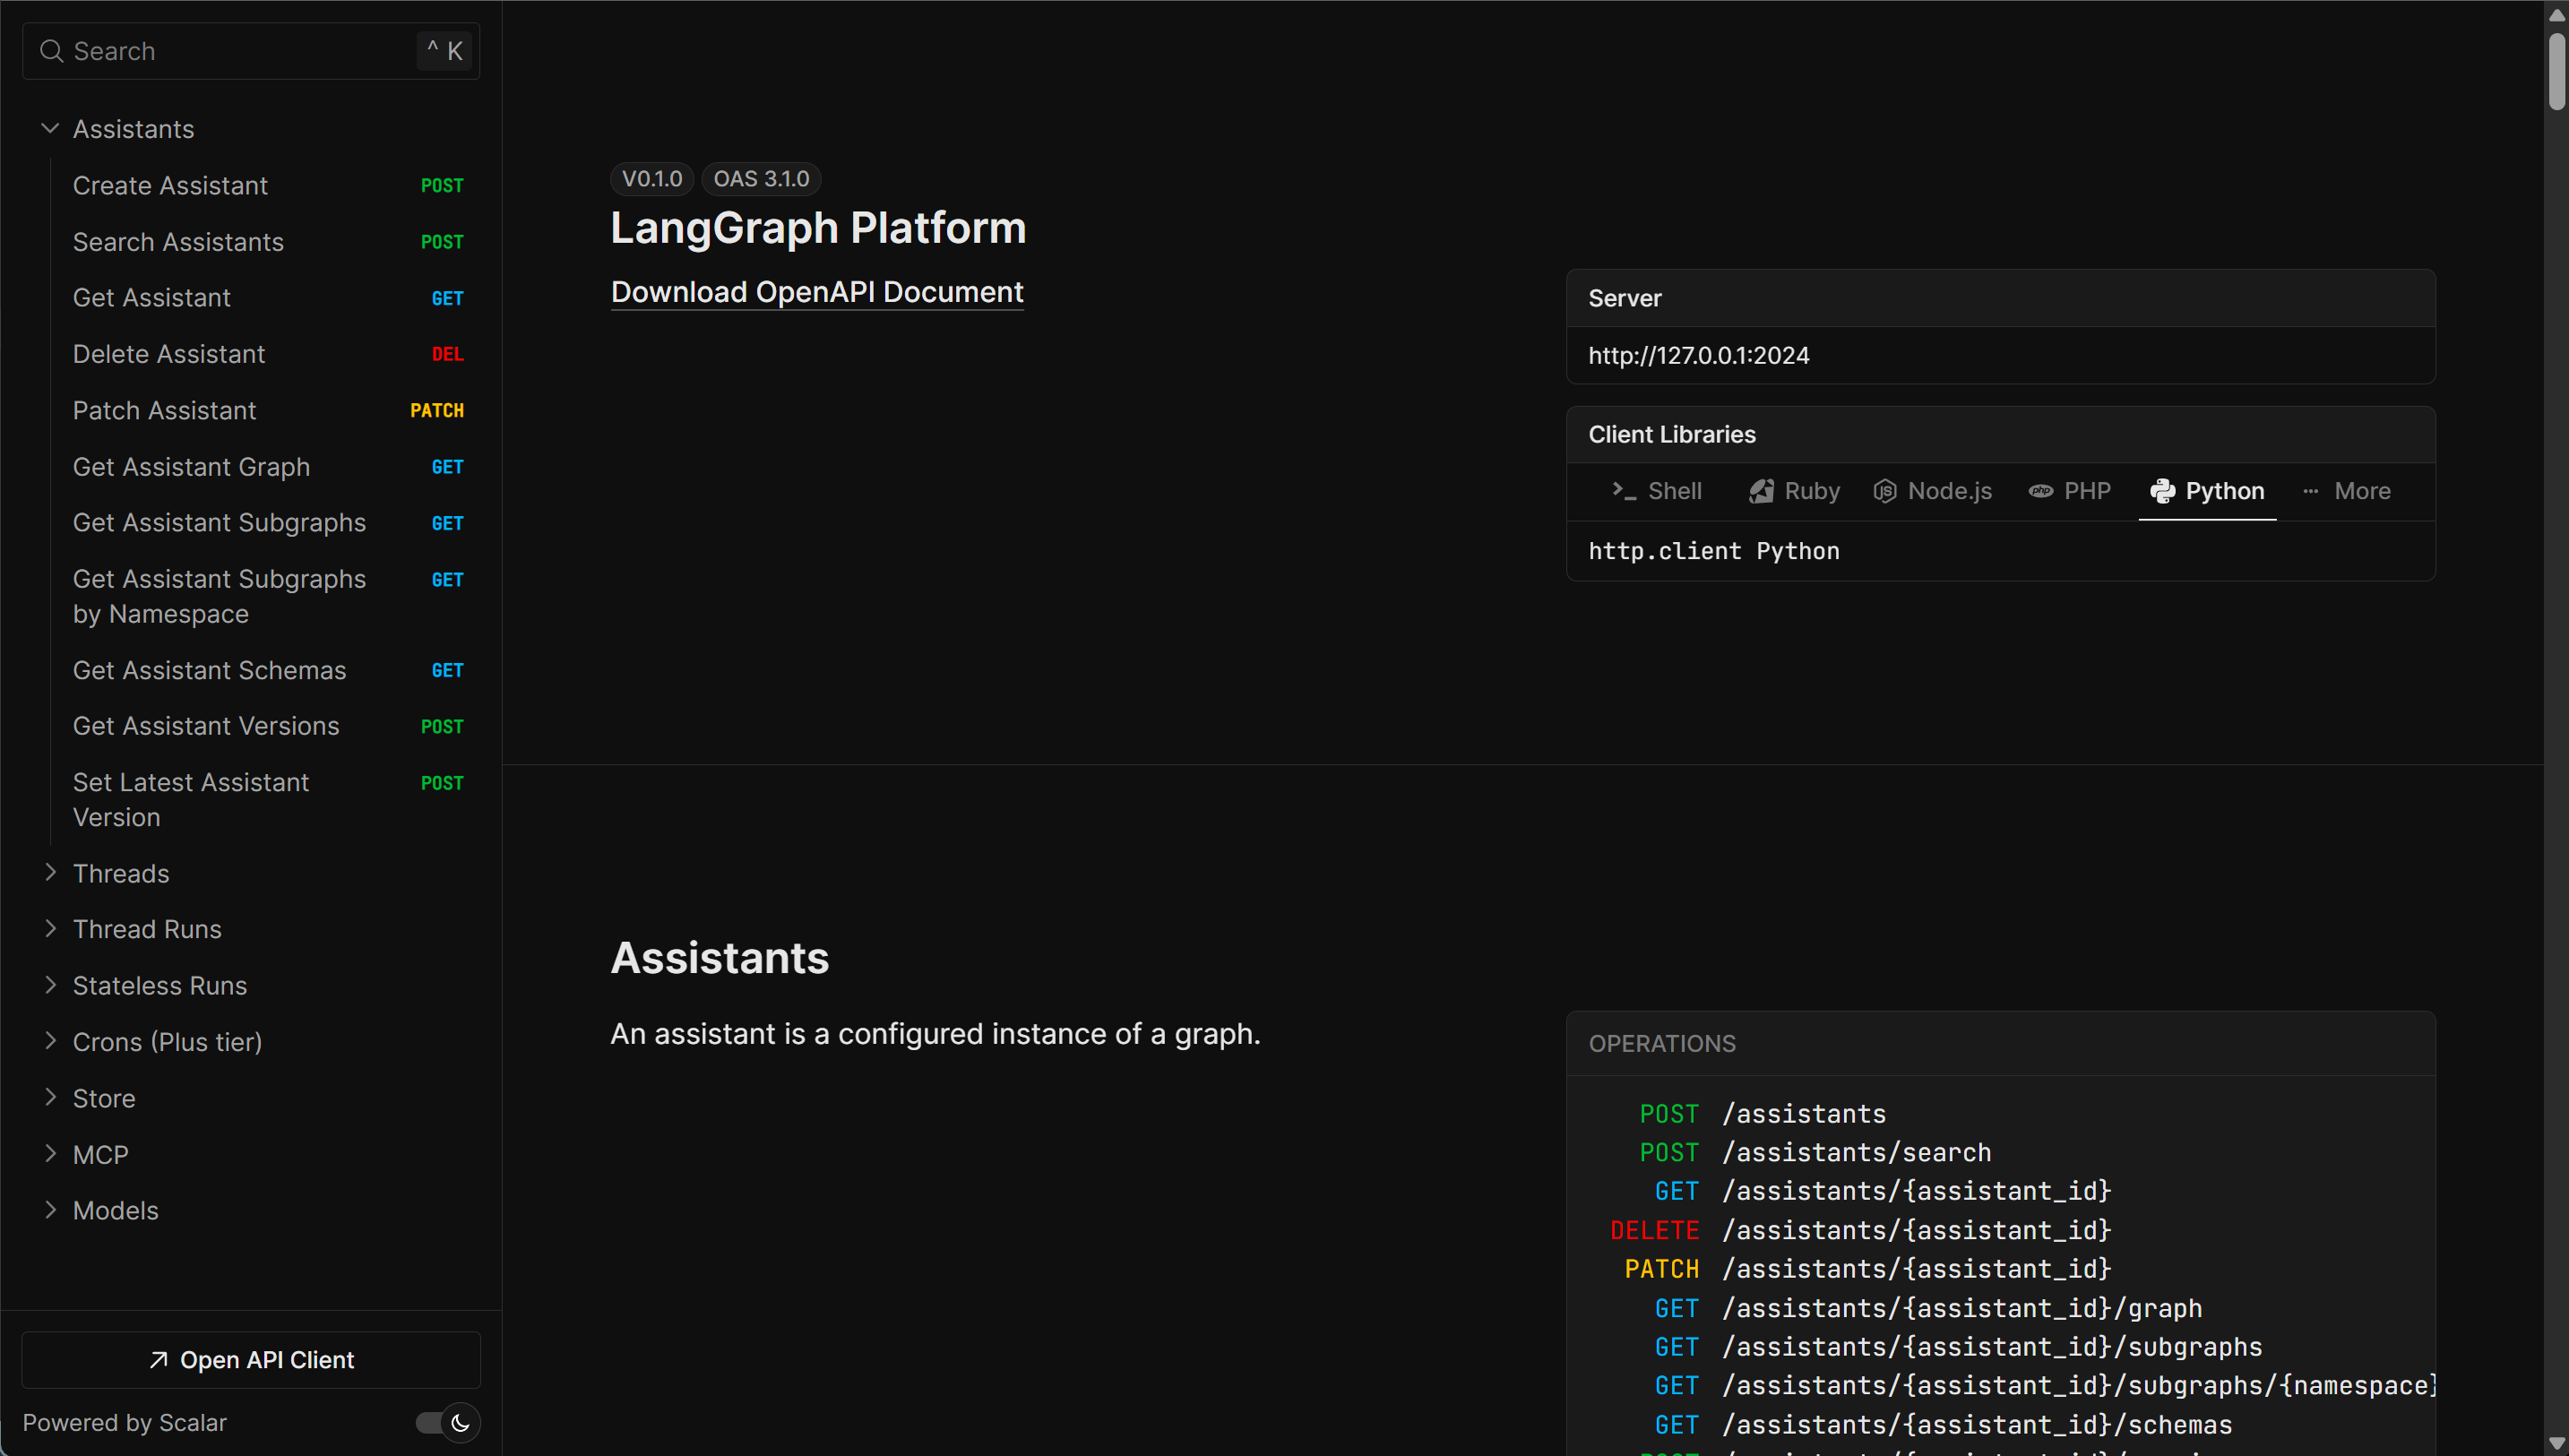Open Get Assistant Versions endpoint
The image size is (2569, 1456).
click(x=268, y=726)
